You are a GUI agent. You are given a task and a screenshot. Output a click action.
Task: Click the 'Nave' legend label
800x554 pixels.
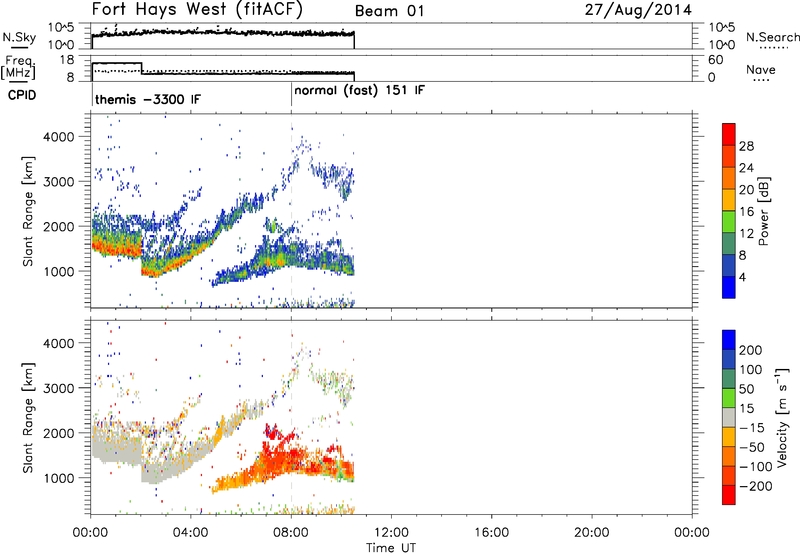761,69
